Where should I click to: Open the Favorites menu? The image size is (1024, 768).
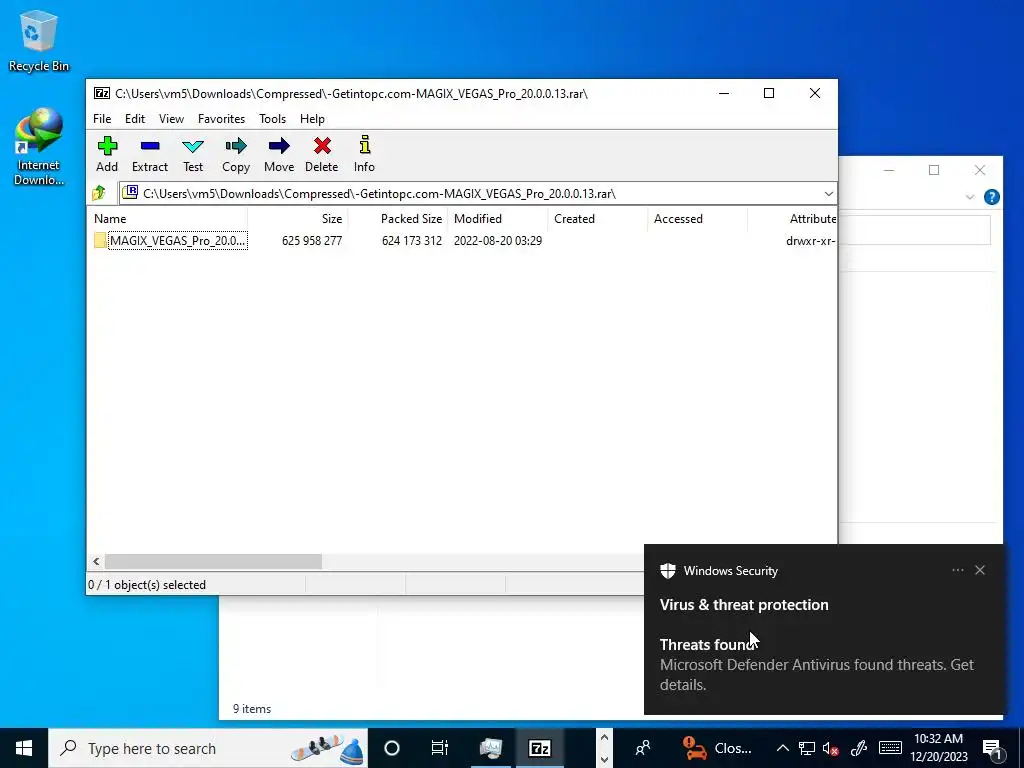coord(221,119)
